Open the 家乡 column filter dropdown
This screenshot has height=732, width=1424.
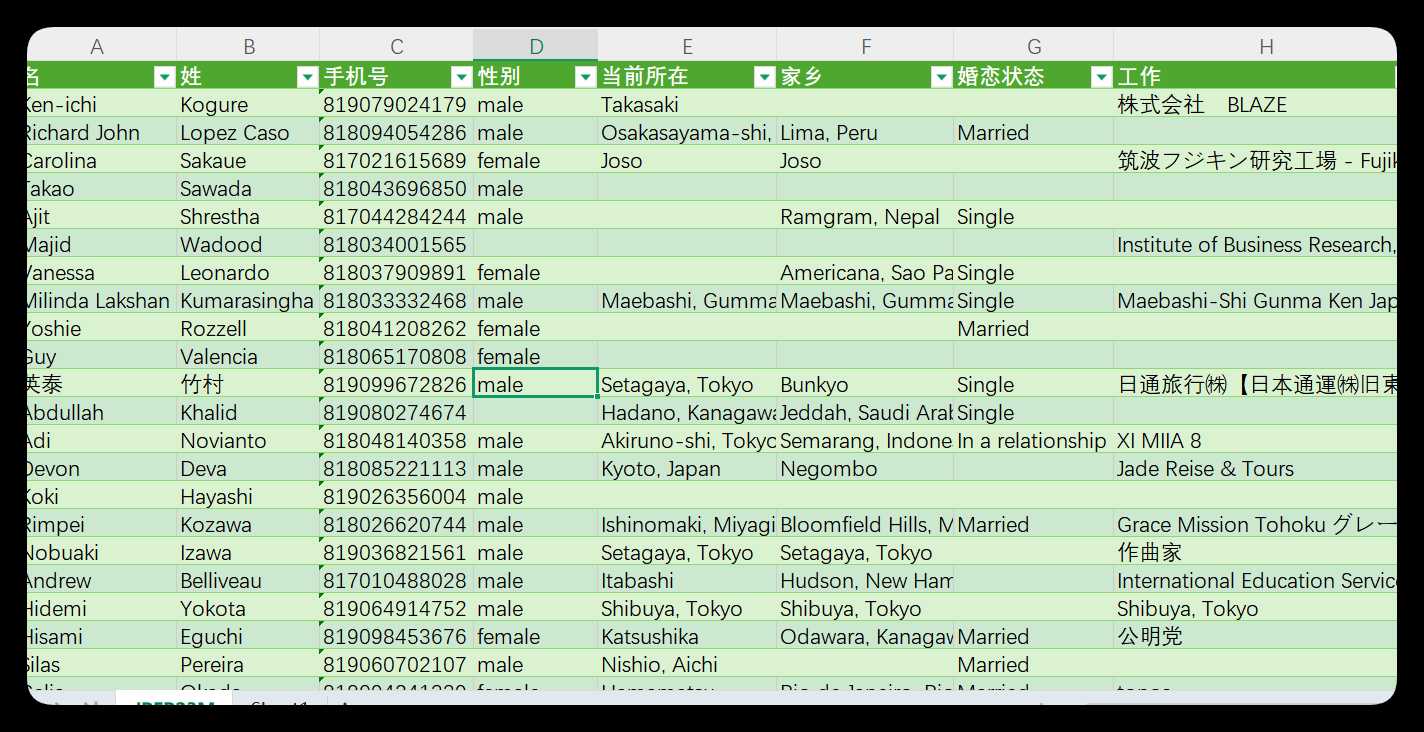(x=941, y=77)
